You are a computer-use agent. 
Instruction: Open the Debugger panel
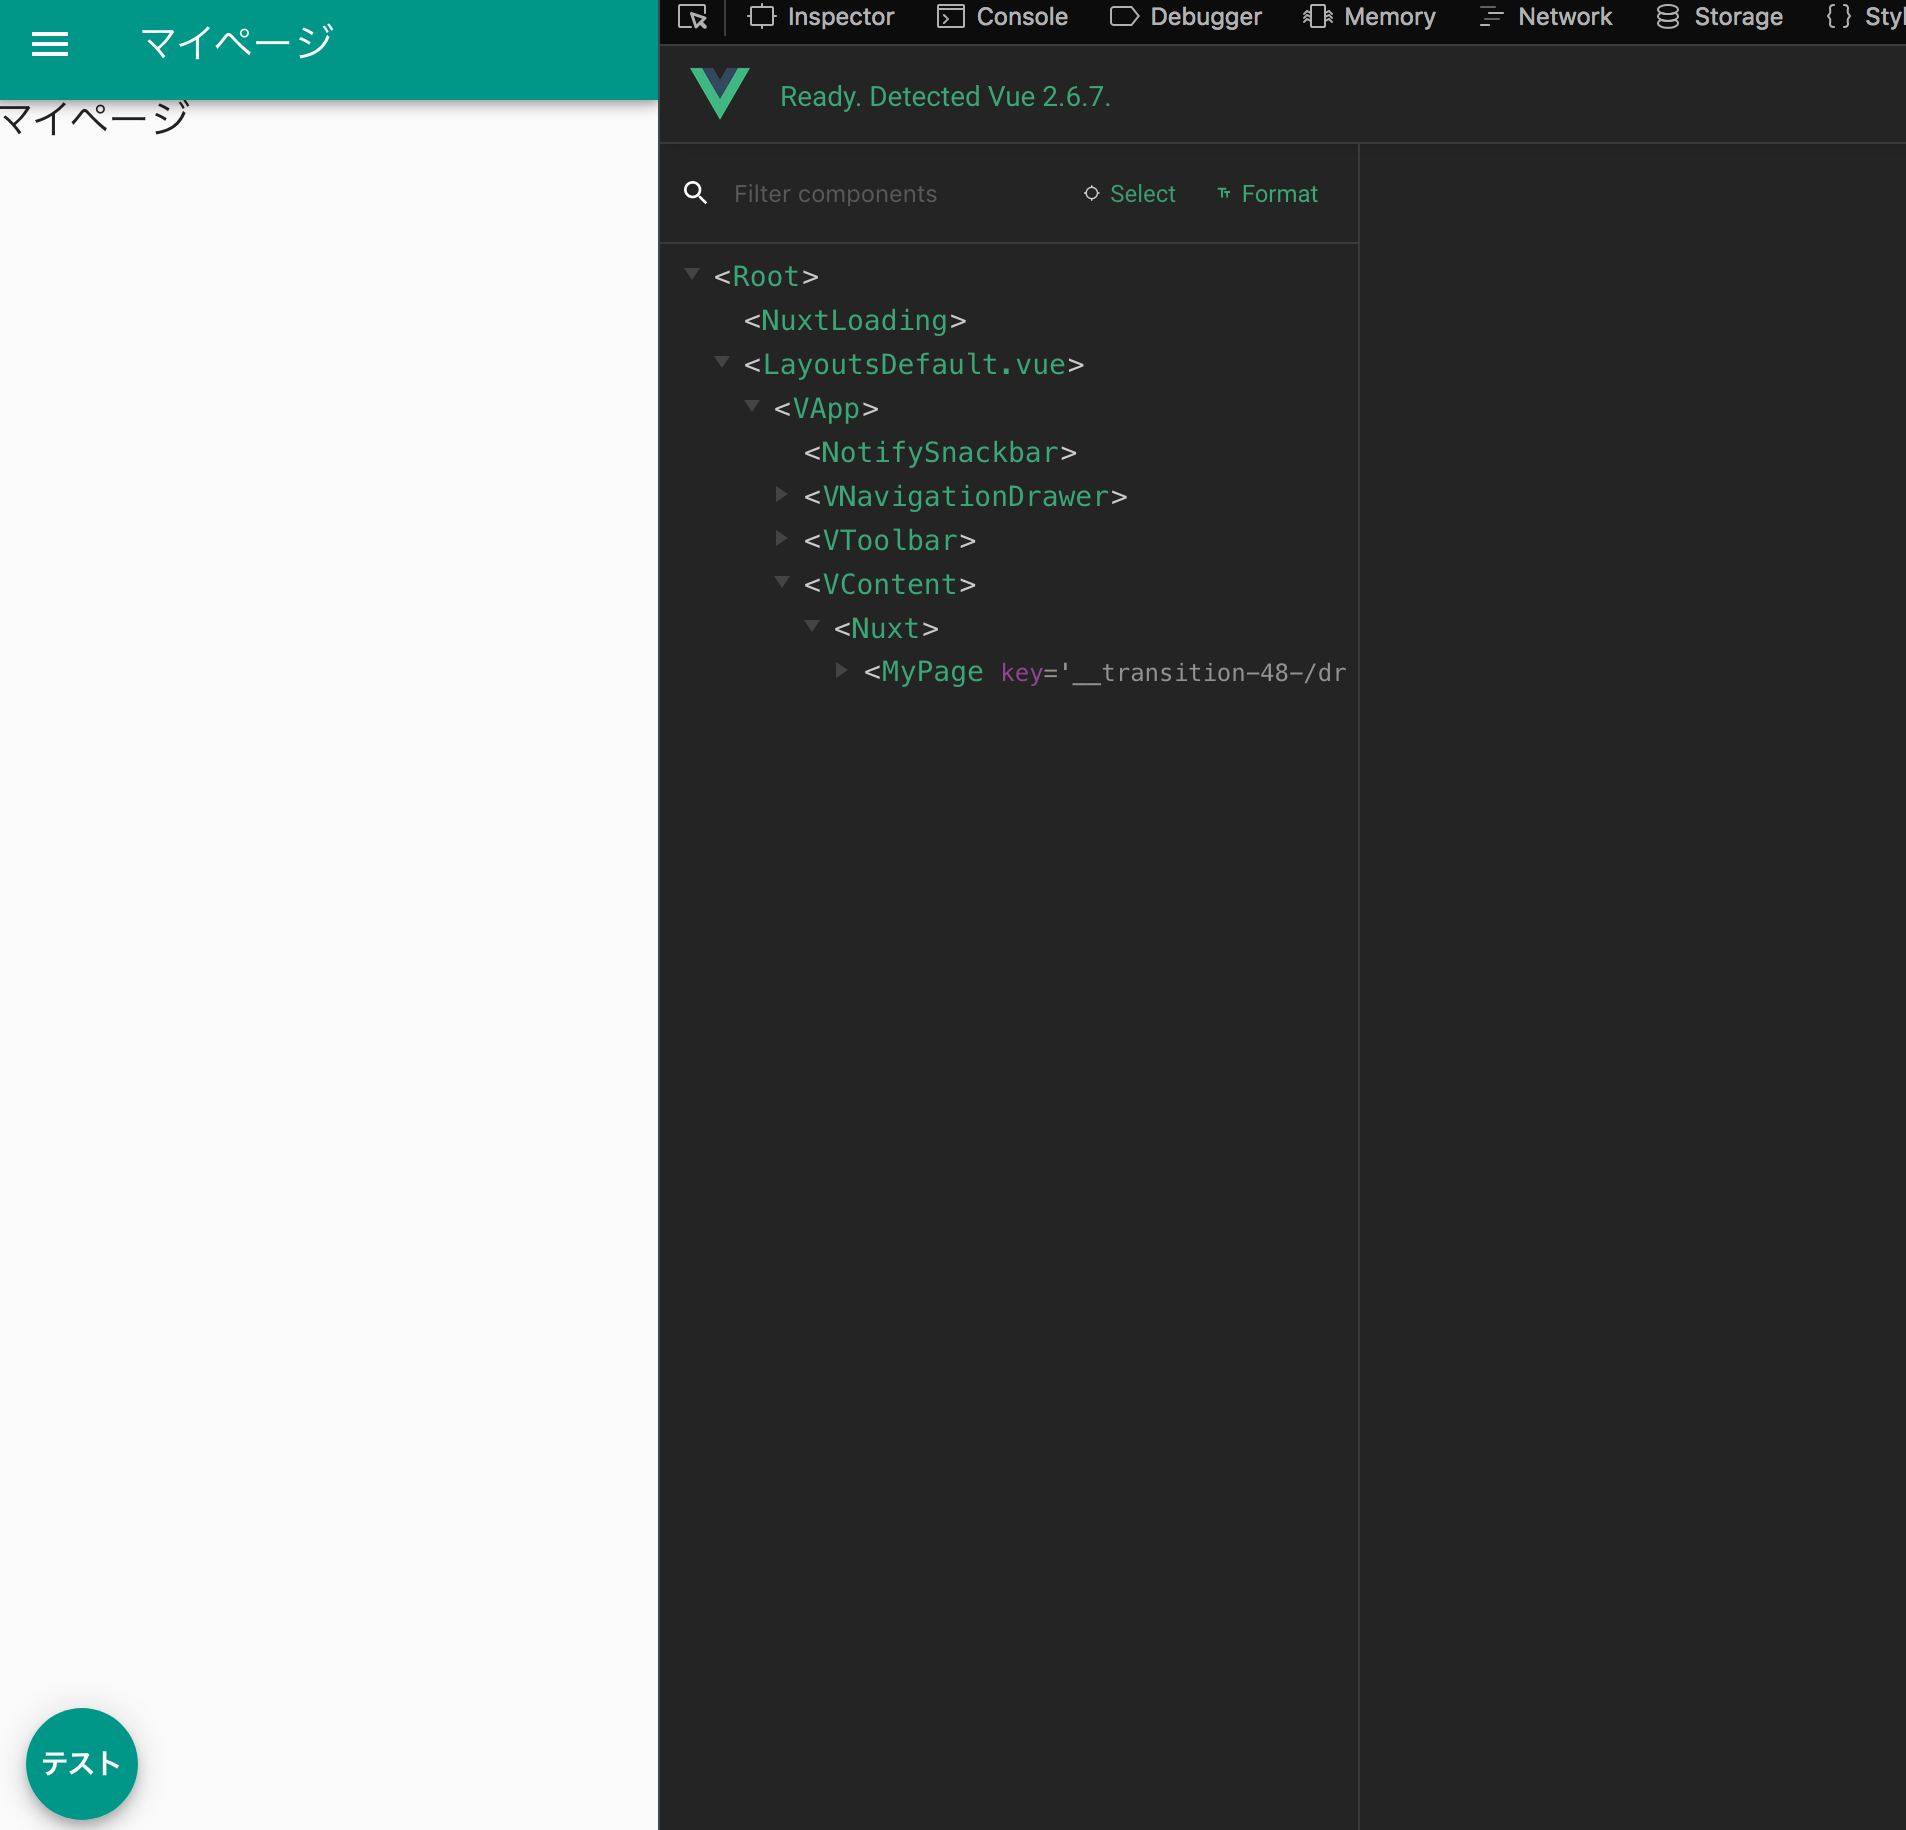(1186, 17)
